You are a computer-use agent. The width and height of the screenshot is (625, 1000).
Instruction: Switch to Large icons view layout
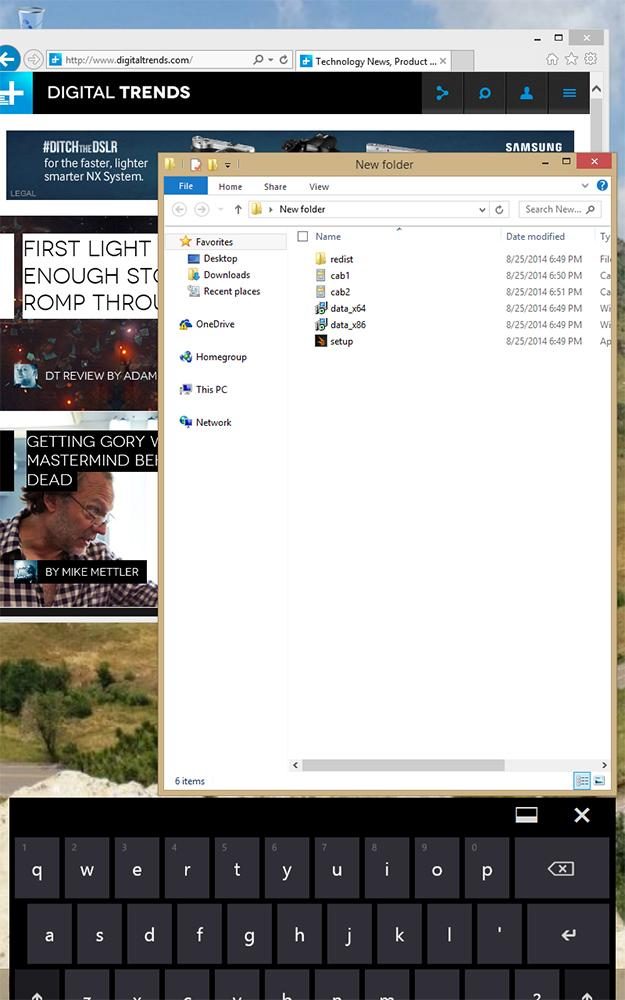(599, 781)
